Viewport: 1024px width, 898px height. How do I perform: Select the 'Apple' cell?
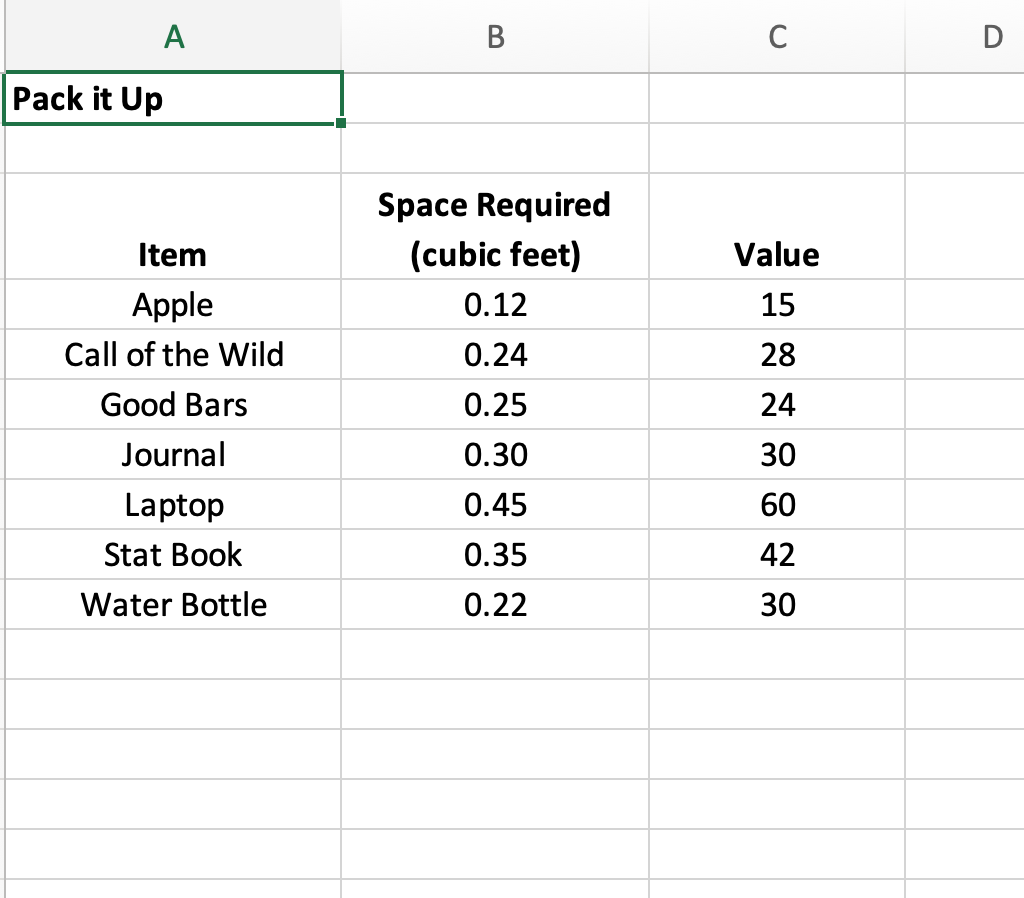(173, 304)
